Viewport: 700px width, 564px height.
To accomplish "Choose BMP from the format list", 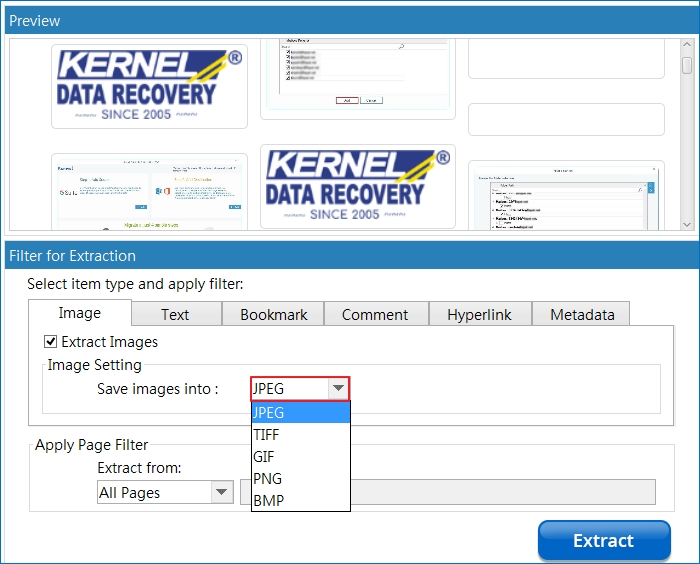I will (300, 500).
